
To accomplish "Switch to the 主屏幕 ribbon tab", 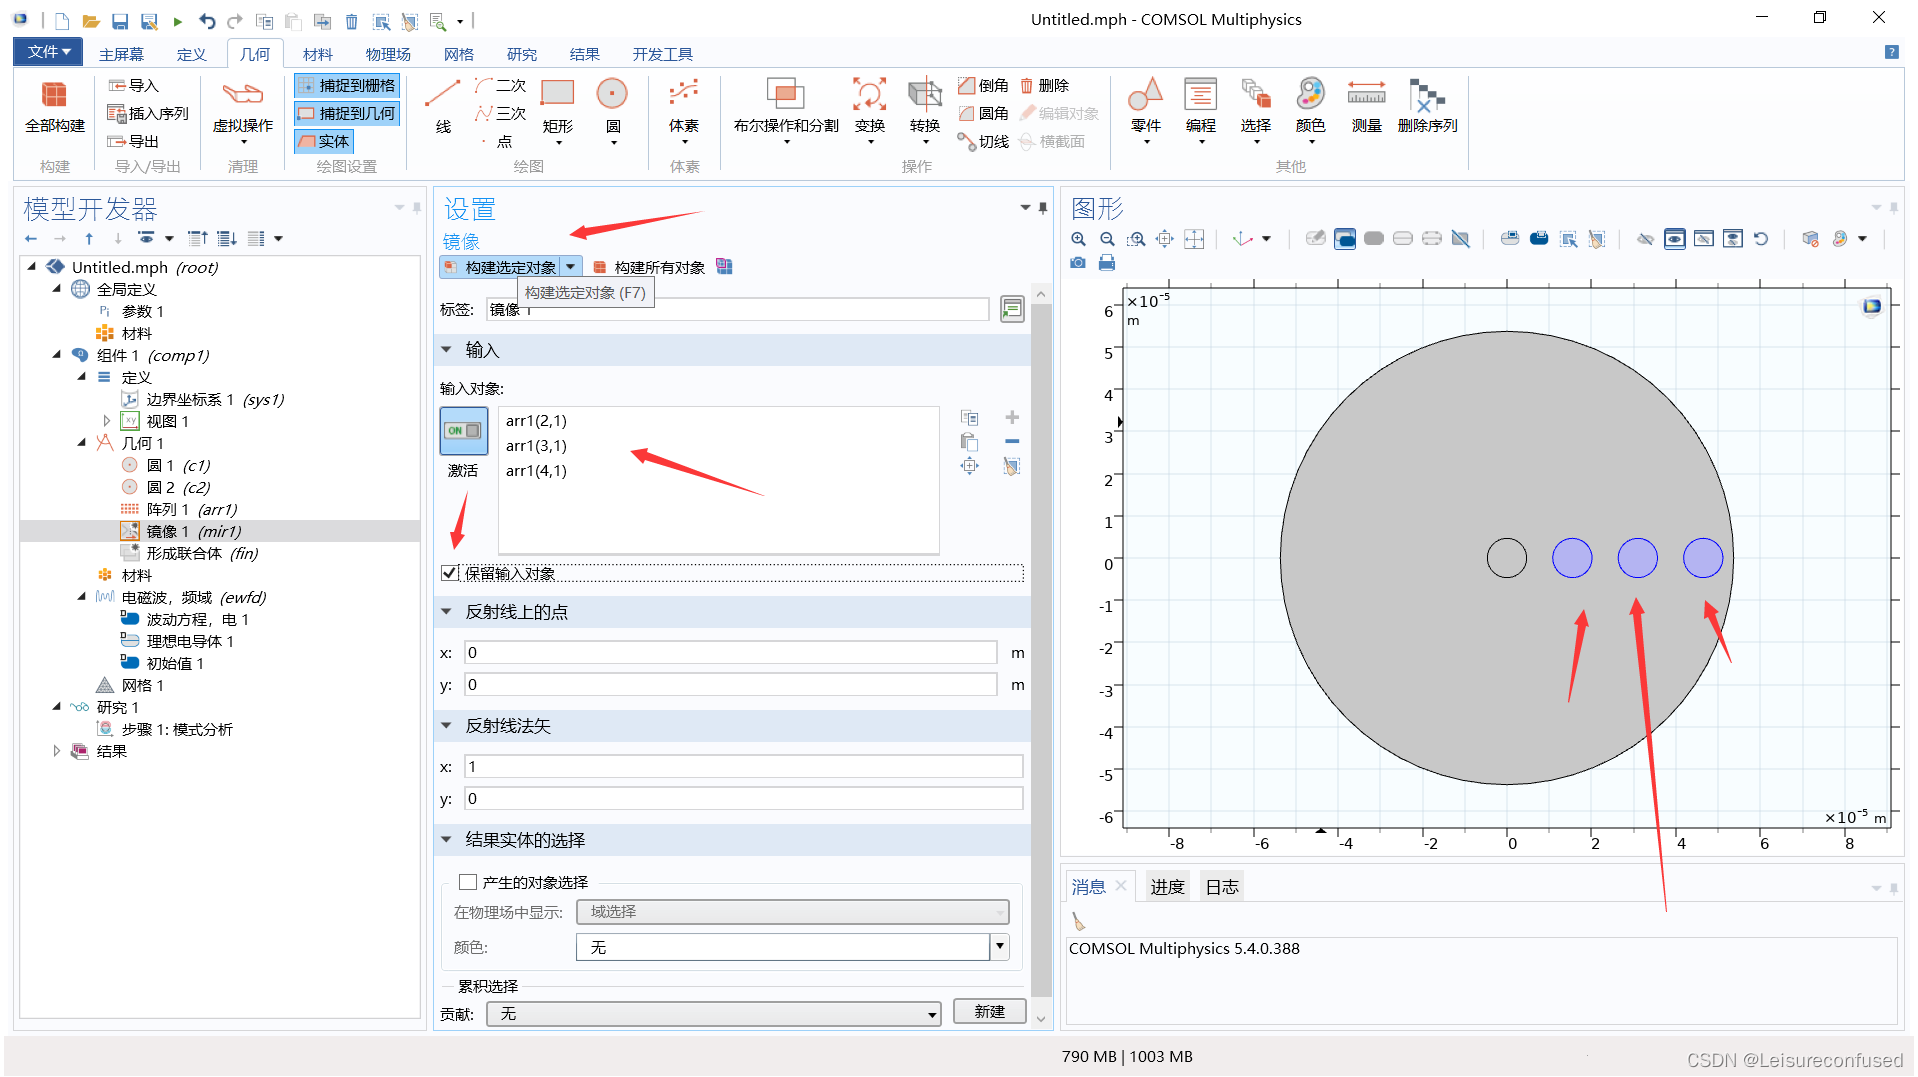I will (x=121, y=54).
